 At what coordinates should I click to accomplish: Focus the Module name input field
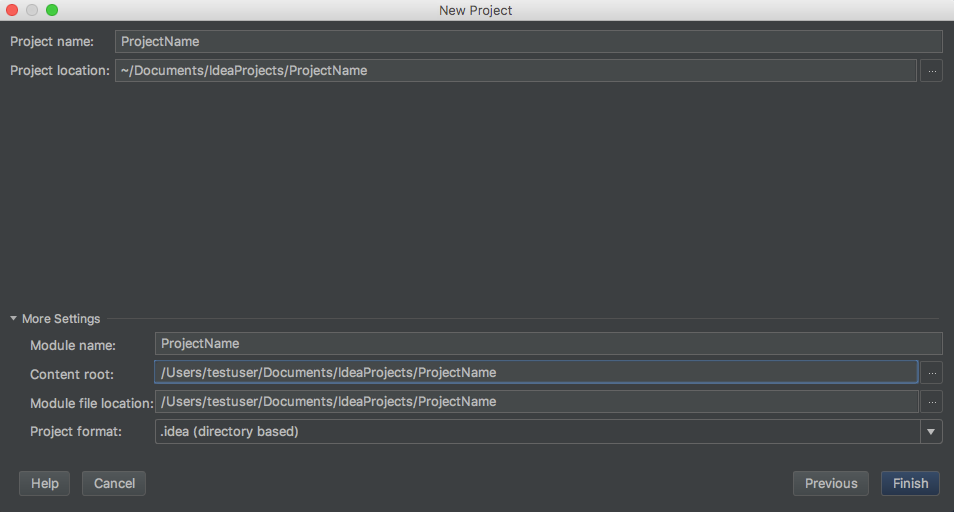point(549,344)
